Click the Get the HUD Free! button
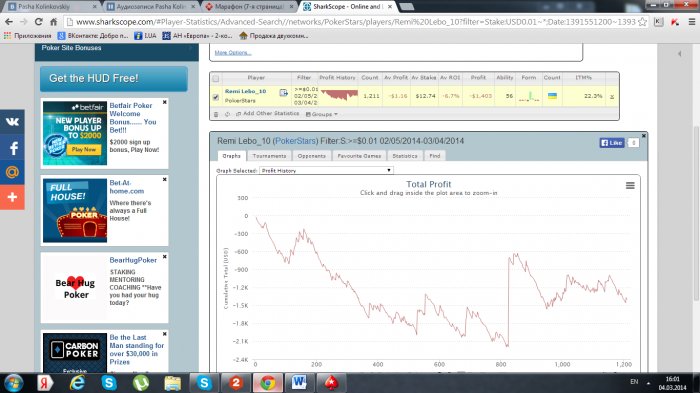The width and height of the screenshot is (700, 393). coord(114,79)
